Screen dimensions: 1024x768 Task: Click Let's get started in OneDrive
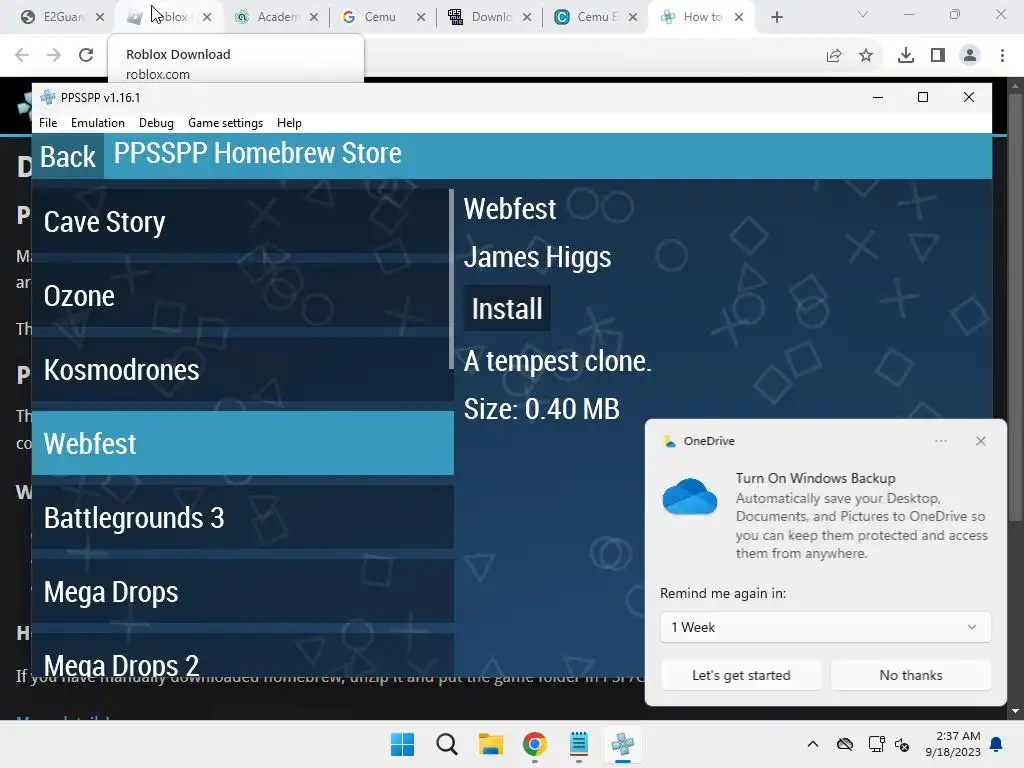741,675
